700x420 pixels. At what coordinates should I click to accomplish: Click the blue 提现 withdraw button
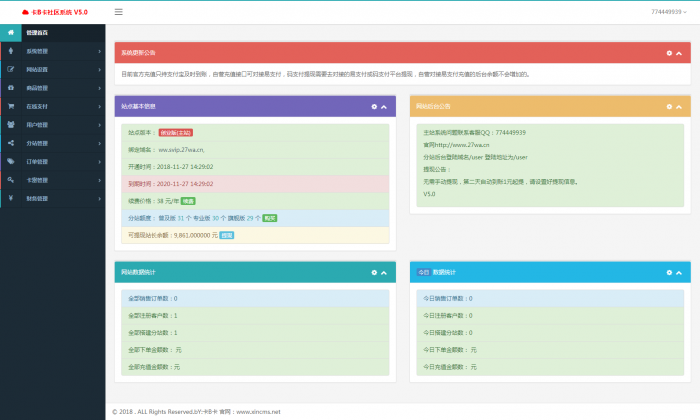(227, 235)
